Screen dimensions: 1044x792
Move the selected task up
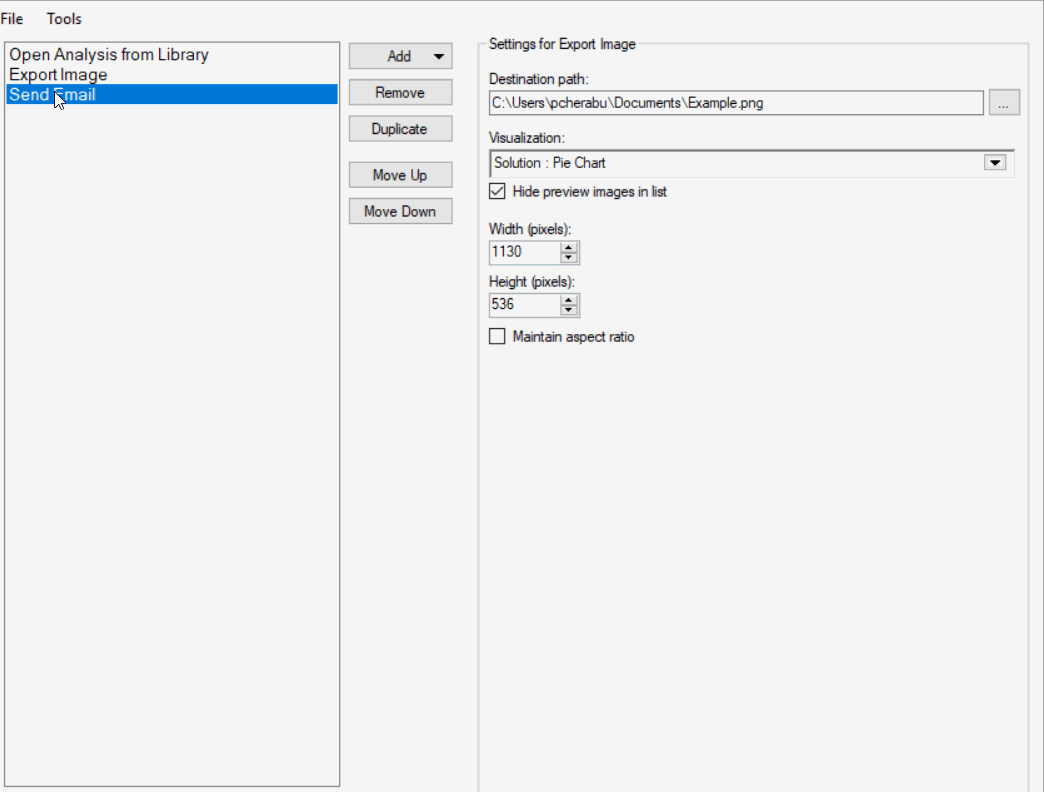click(x=400, y=175)
